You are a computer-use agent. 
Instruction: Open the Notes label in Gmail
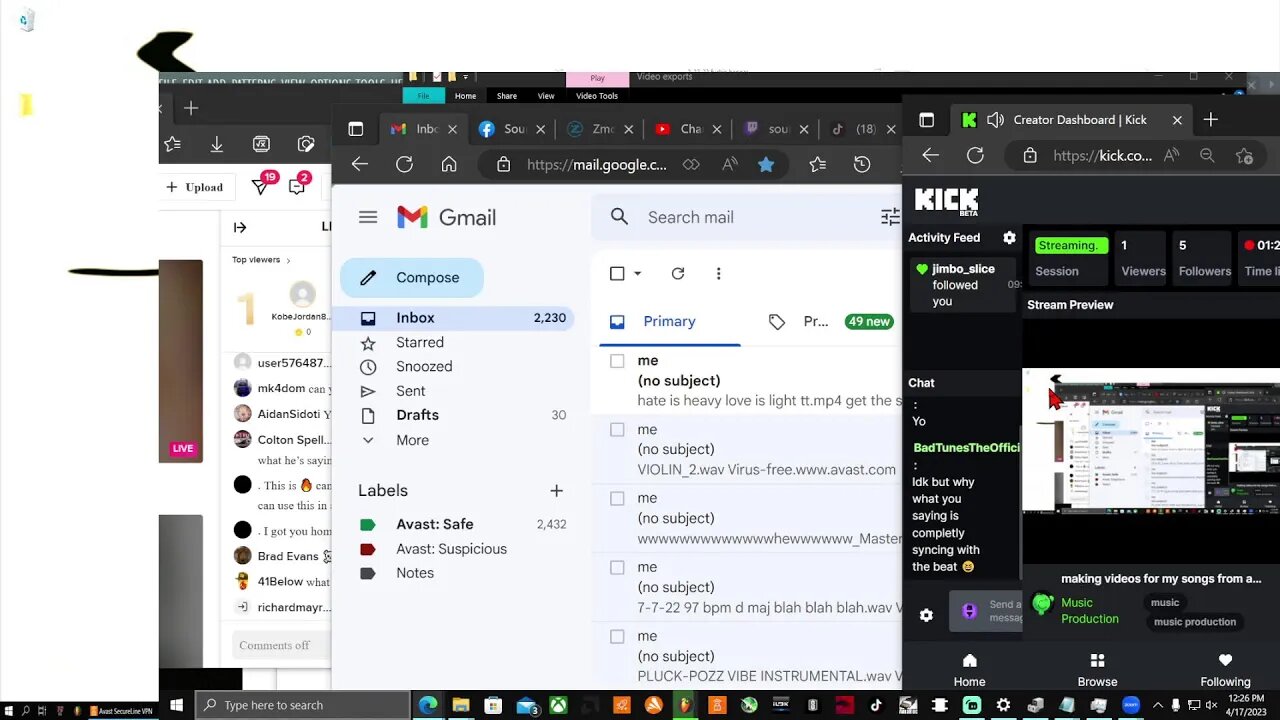415,573
